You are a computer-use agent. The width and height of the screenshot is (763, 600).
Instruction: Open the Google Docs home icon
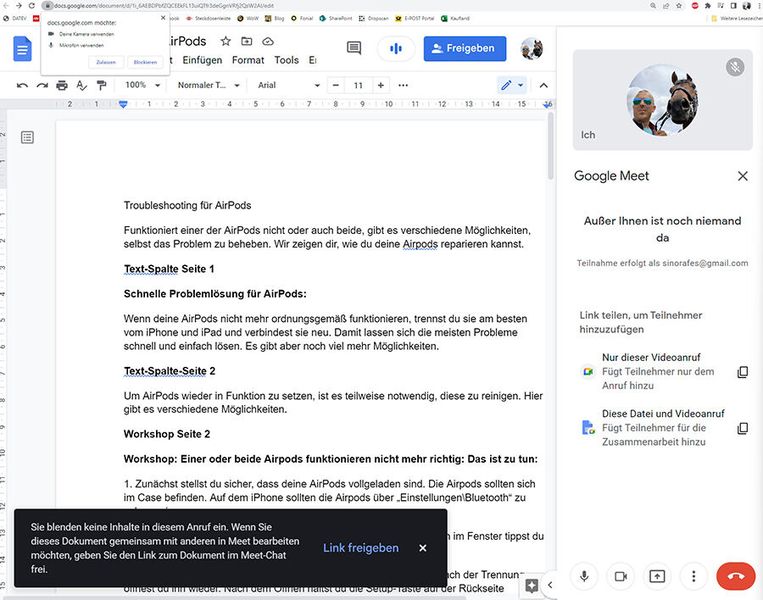(22, 49)
